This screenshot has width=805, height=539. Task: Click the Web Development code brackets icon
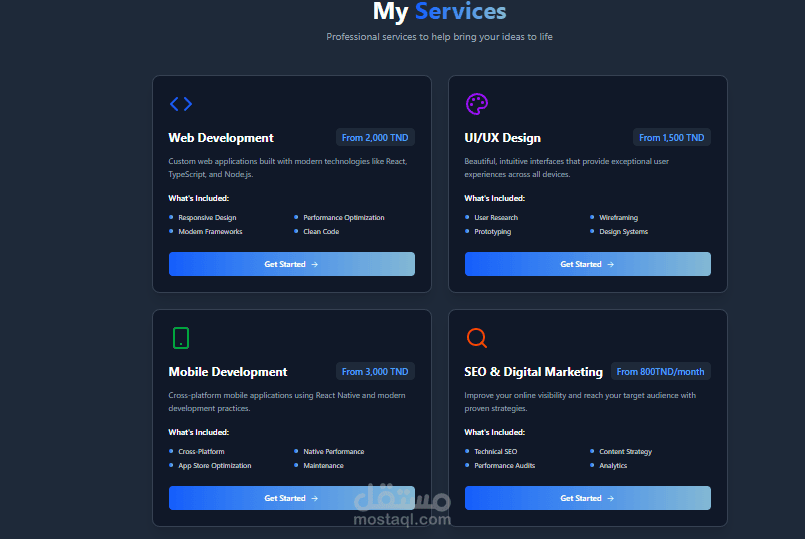181,104
